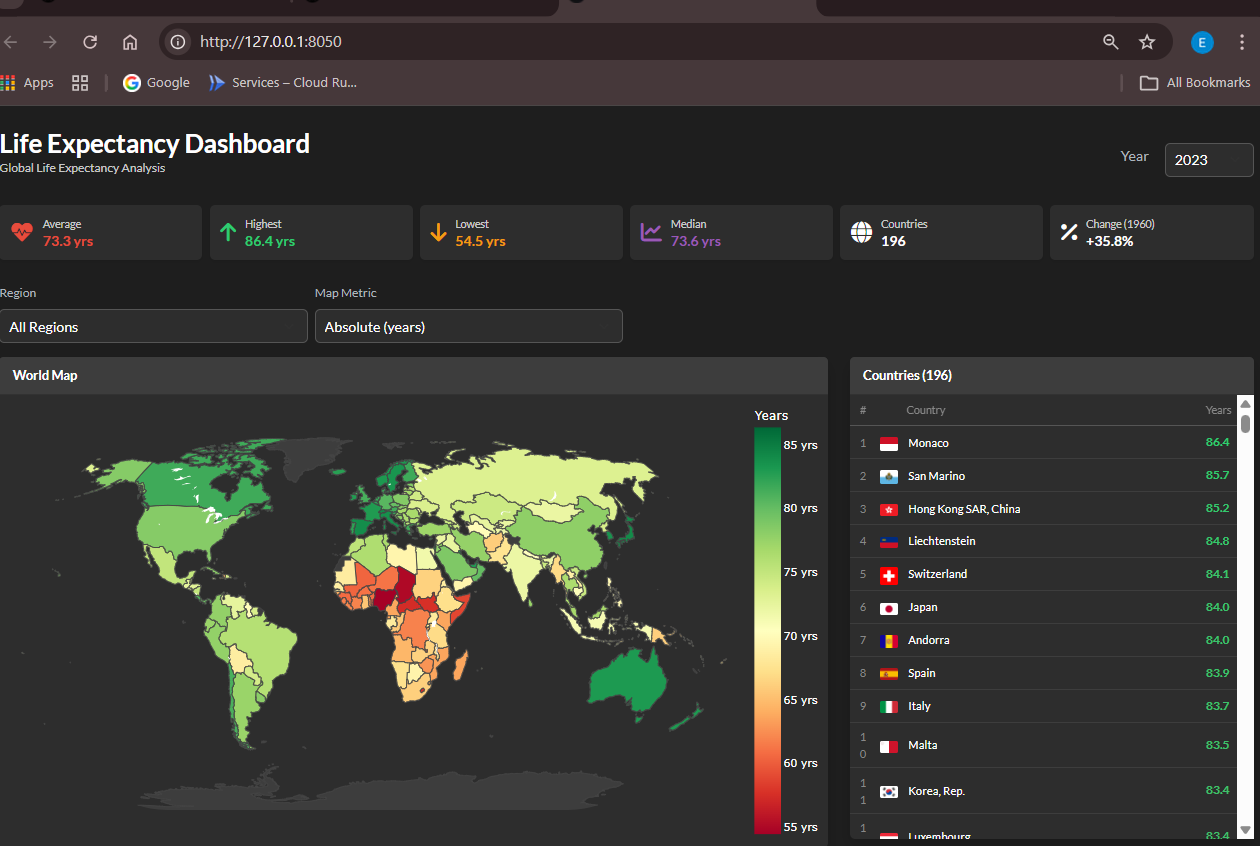Screen dimensions: 1260x846
Task: Open the All Bookmarks folder
Action: [x=1196, y=83]
